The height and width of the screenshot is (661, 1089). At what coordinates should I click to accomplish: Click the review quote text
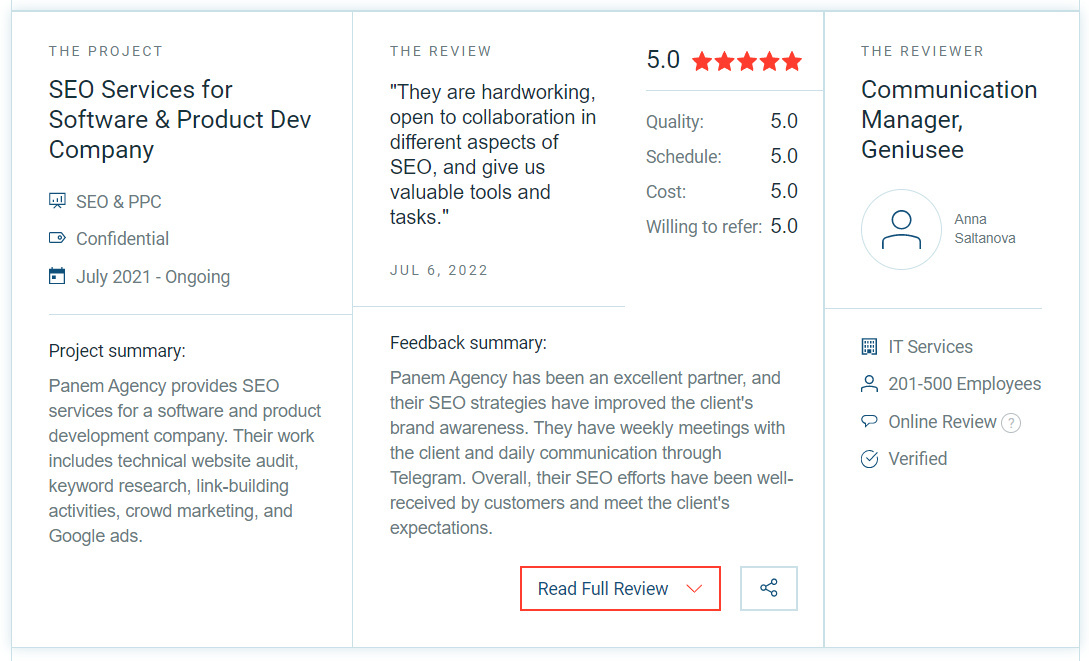coord(493,154)
